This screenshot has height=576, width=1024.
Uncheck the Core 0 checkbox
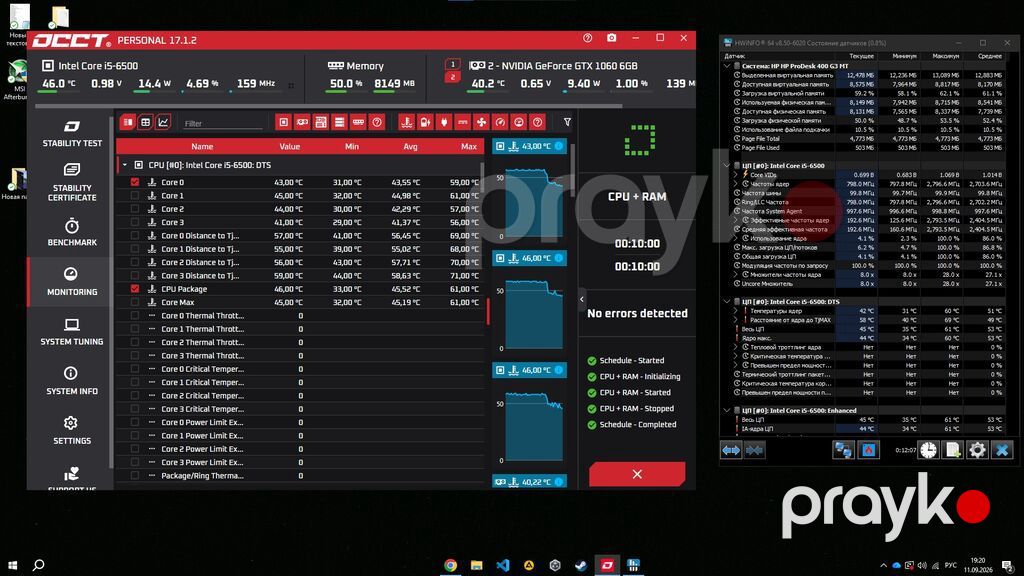click(x=135, y=182)
